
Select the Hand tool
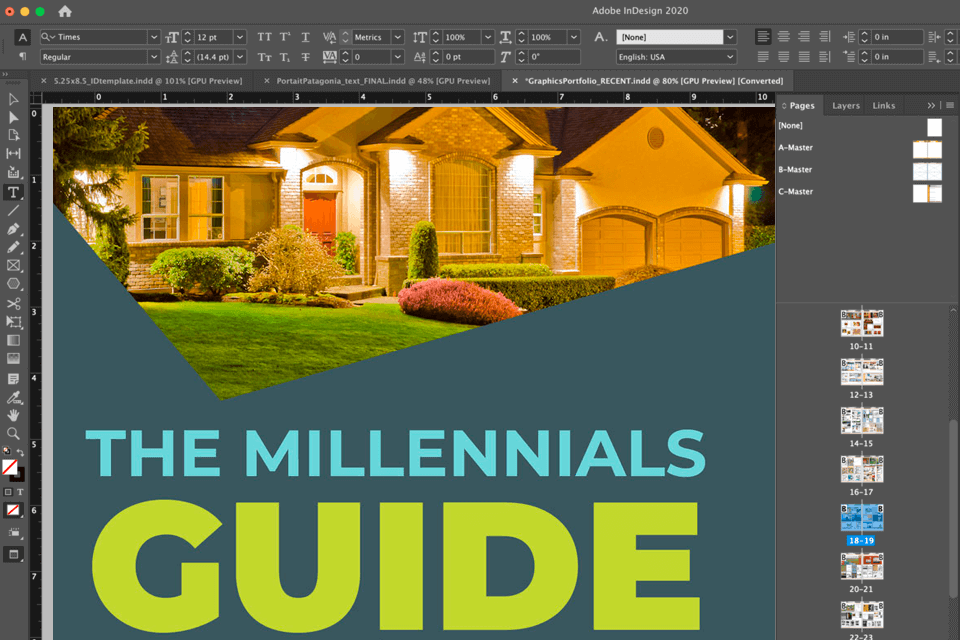tap(13, 416)
